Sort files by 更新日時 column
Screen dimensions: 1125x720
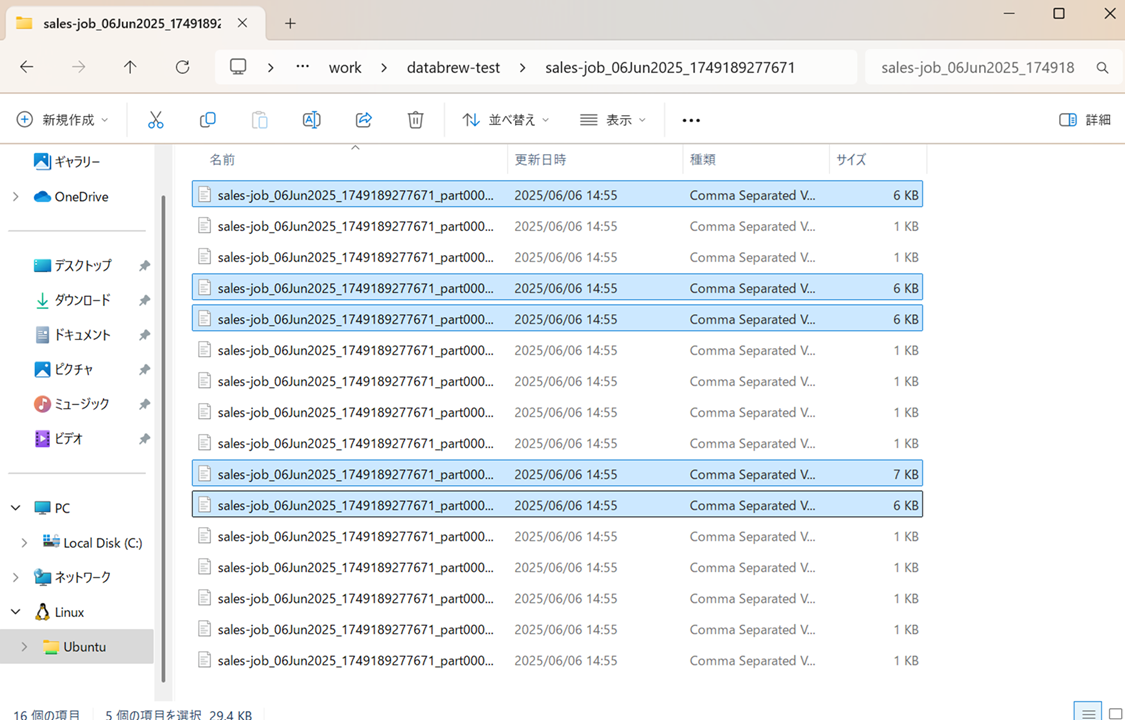(540, 159)
